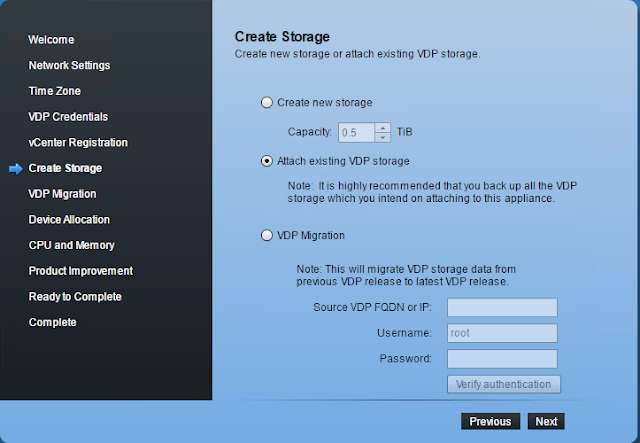Go to Network Settings step
This screenshot has width=640, height=443.
[69, 65]
